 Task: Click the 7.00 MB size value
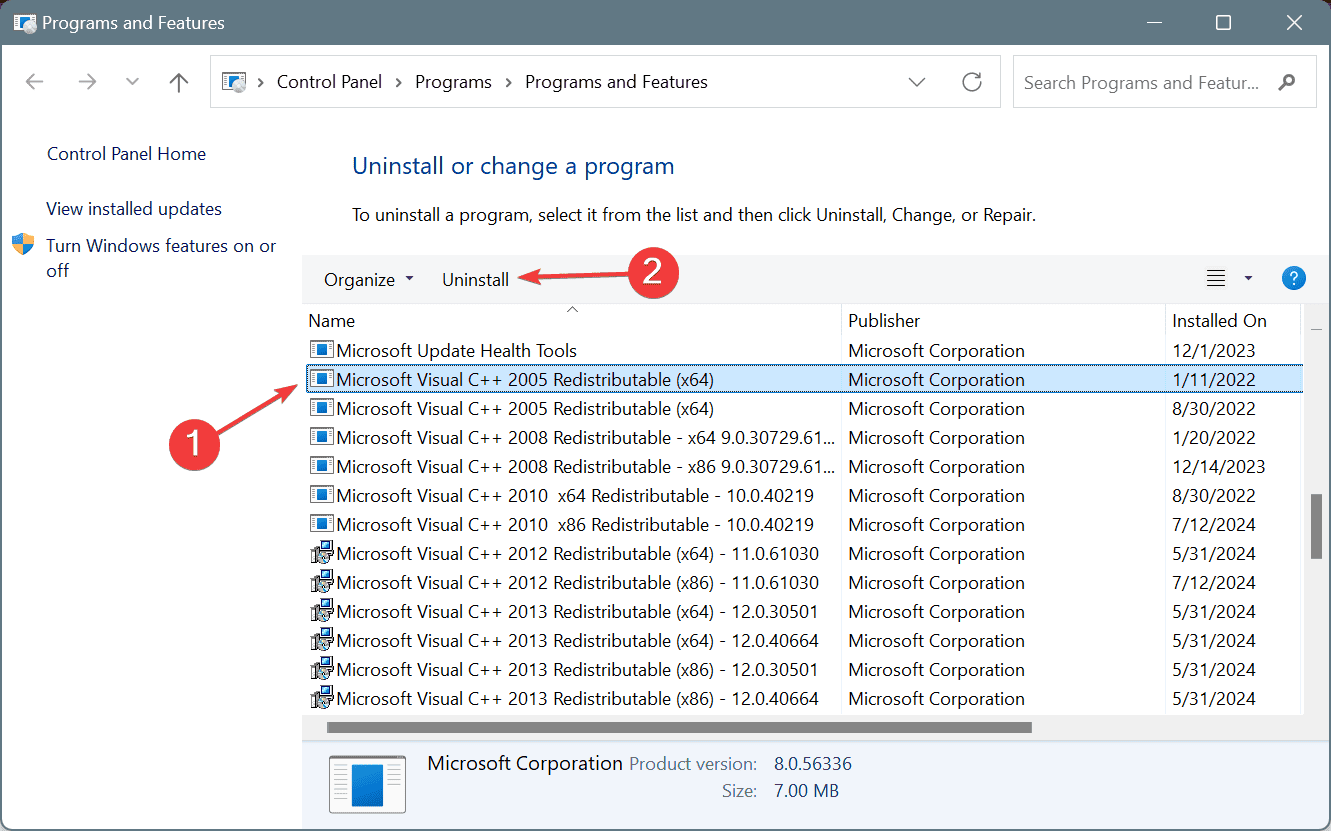click(x=806, y=791)
